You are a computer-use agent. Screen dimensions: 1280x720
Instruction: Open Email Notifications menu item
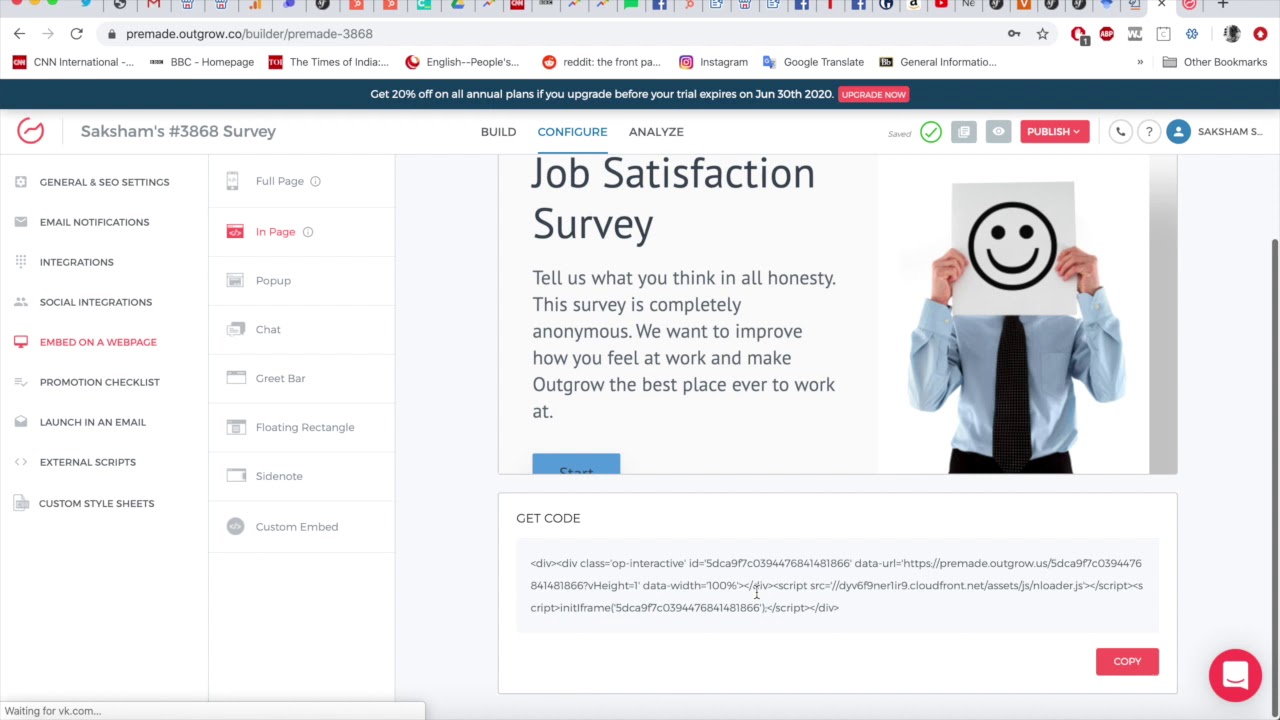click(x=94, y=222)
